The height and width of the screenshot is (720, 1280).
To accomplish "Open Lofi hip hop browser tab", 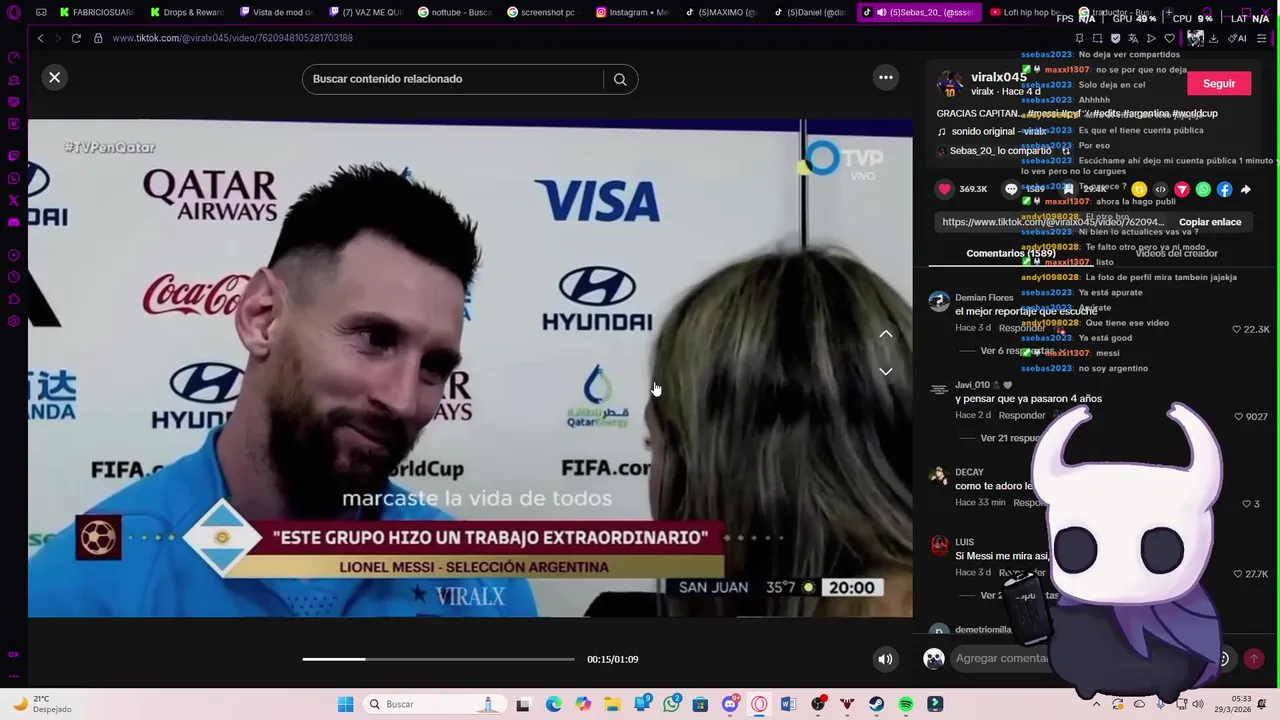I will click(1025, 12).
